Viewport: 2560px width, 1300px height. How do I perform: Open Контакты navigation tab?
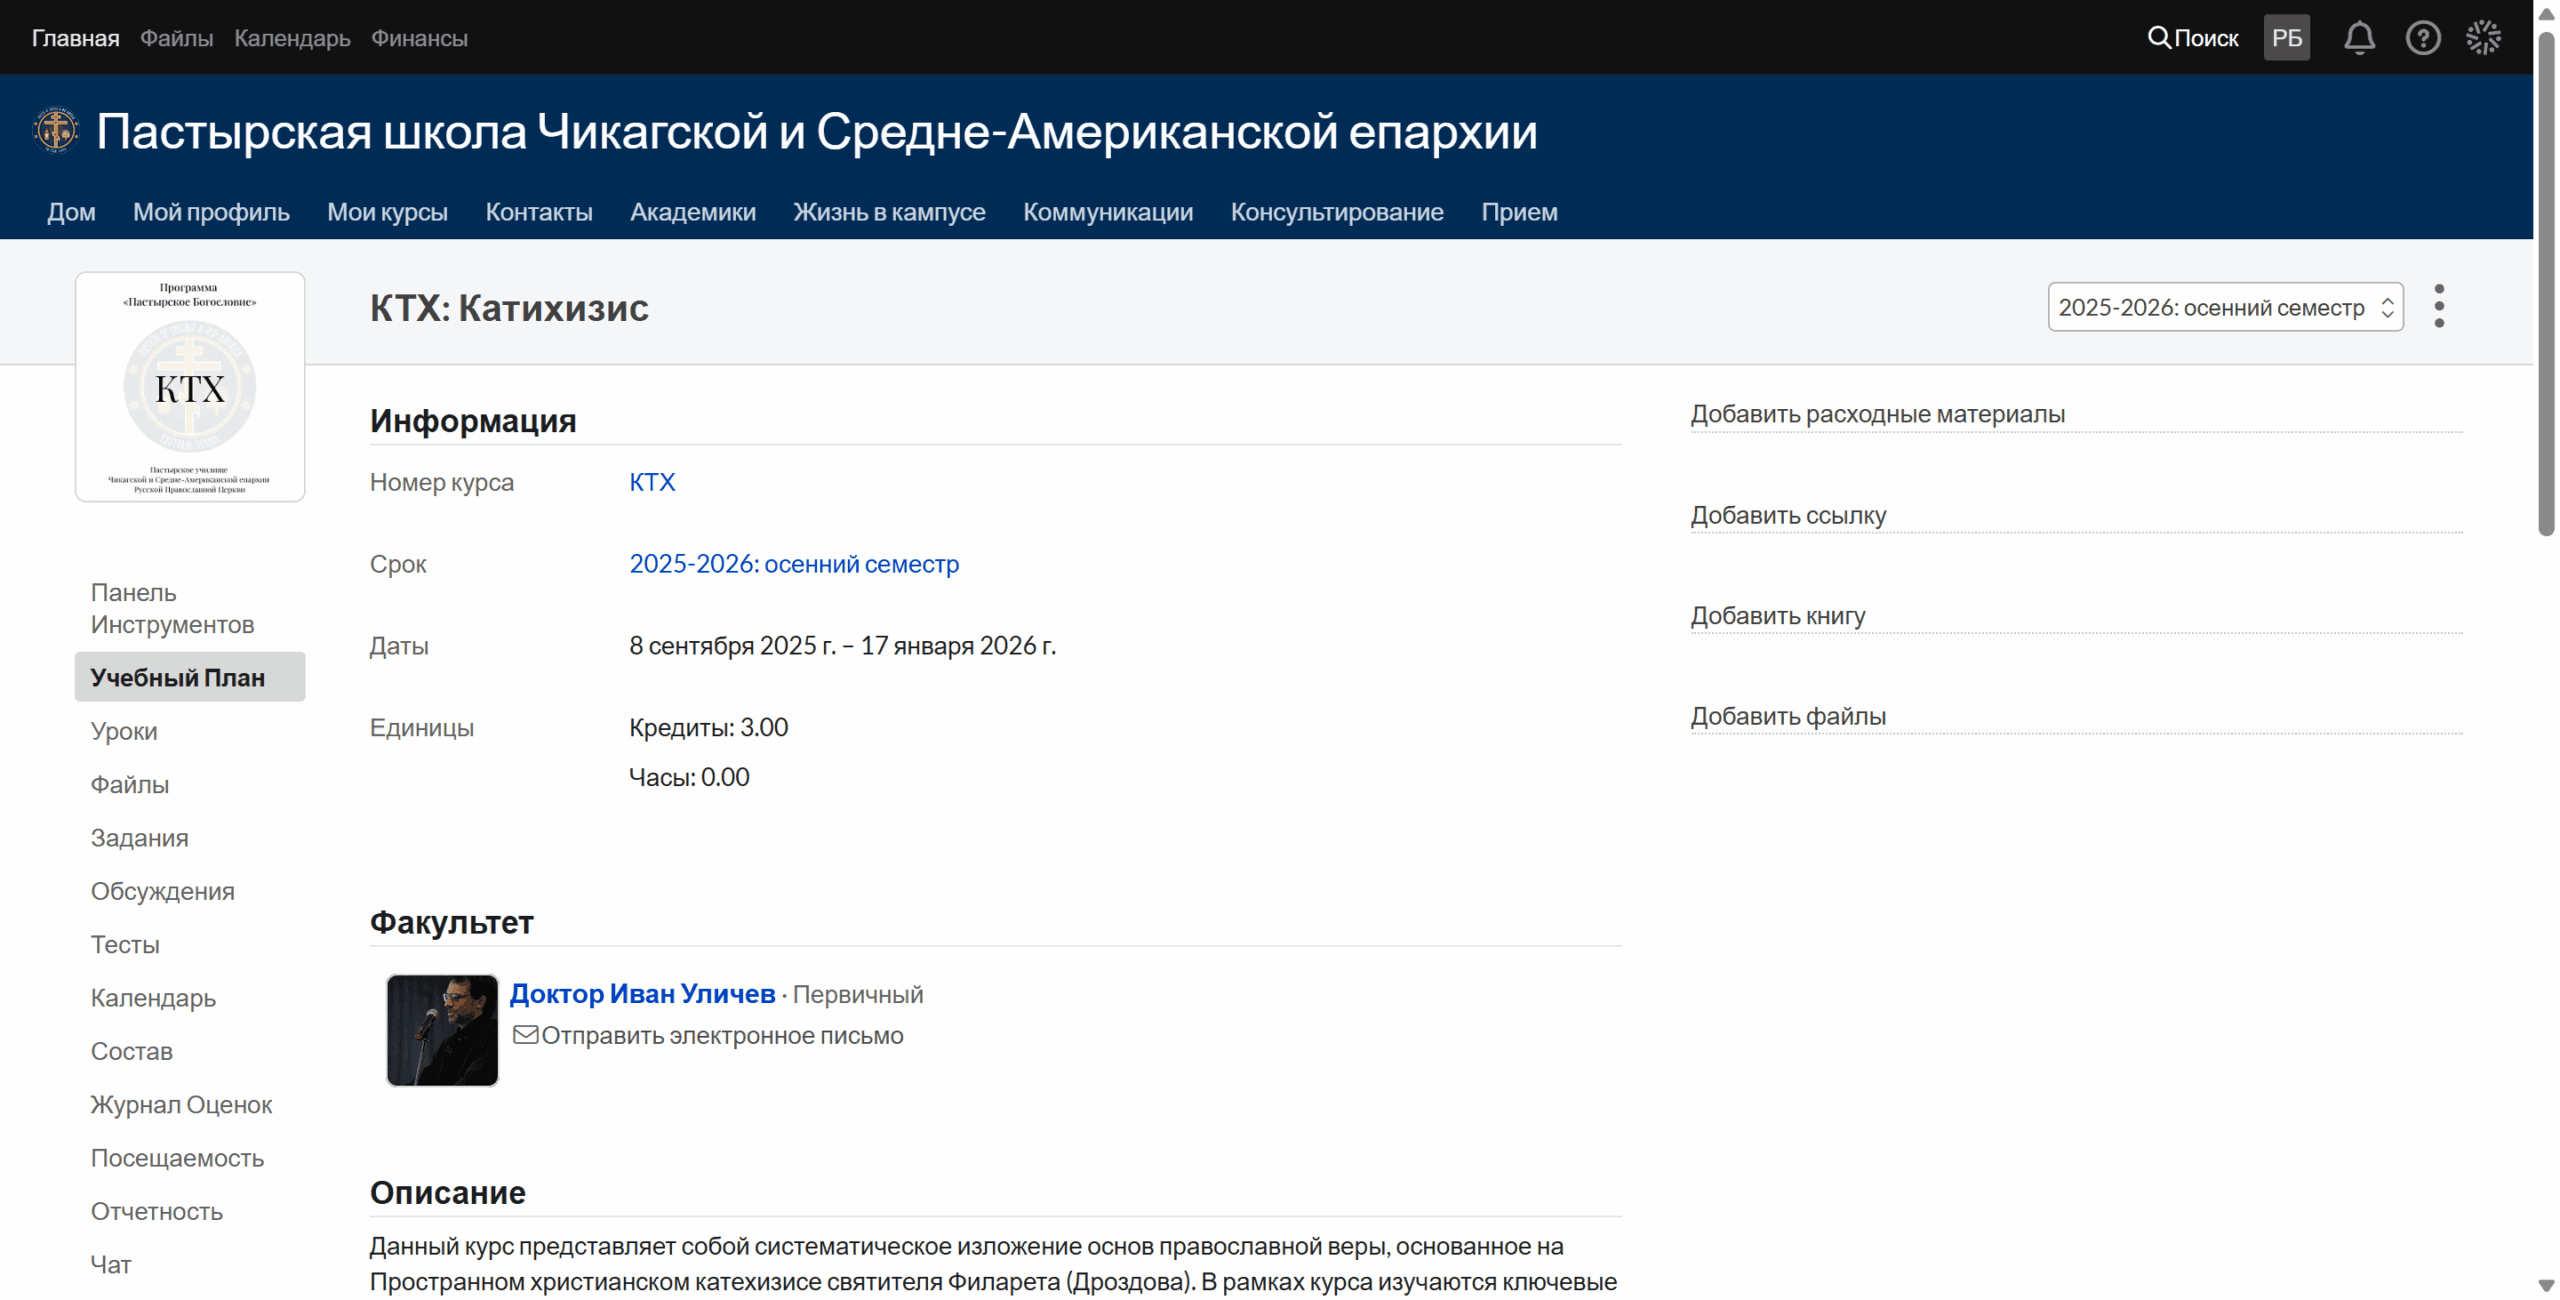click(x=539, y=212)
